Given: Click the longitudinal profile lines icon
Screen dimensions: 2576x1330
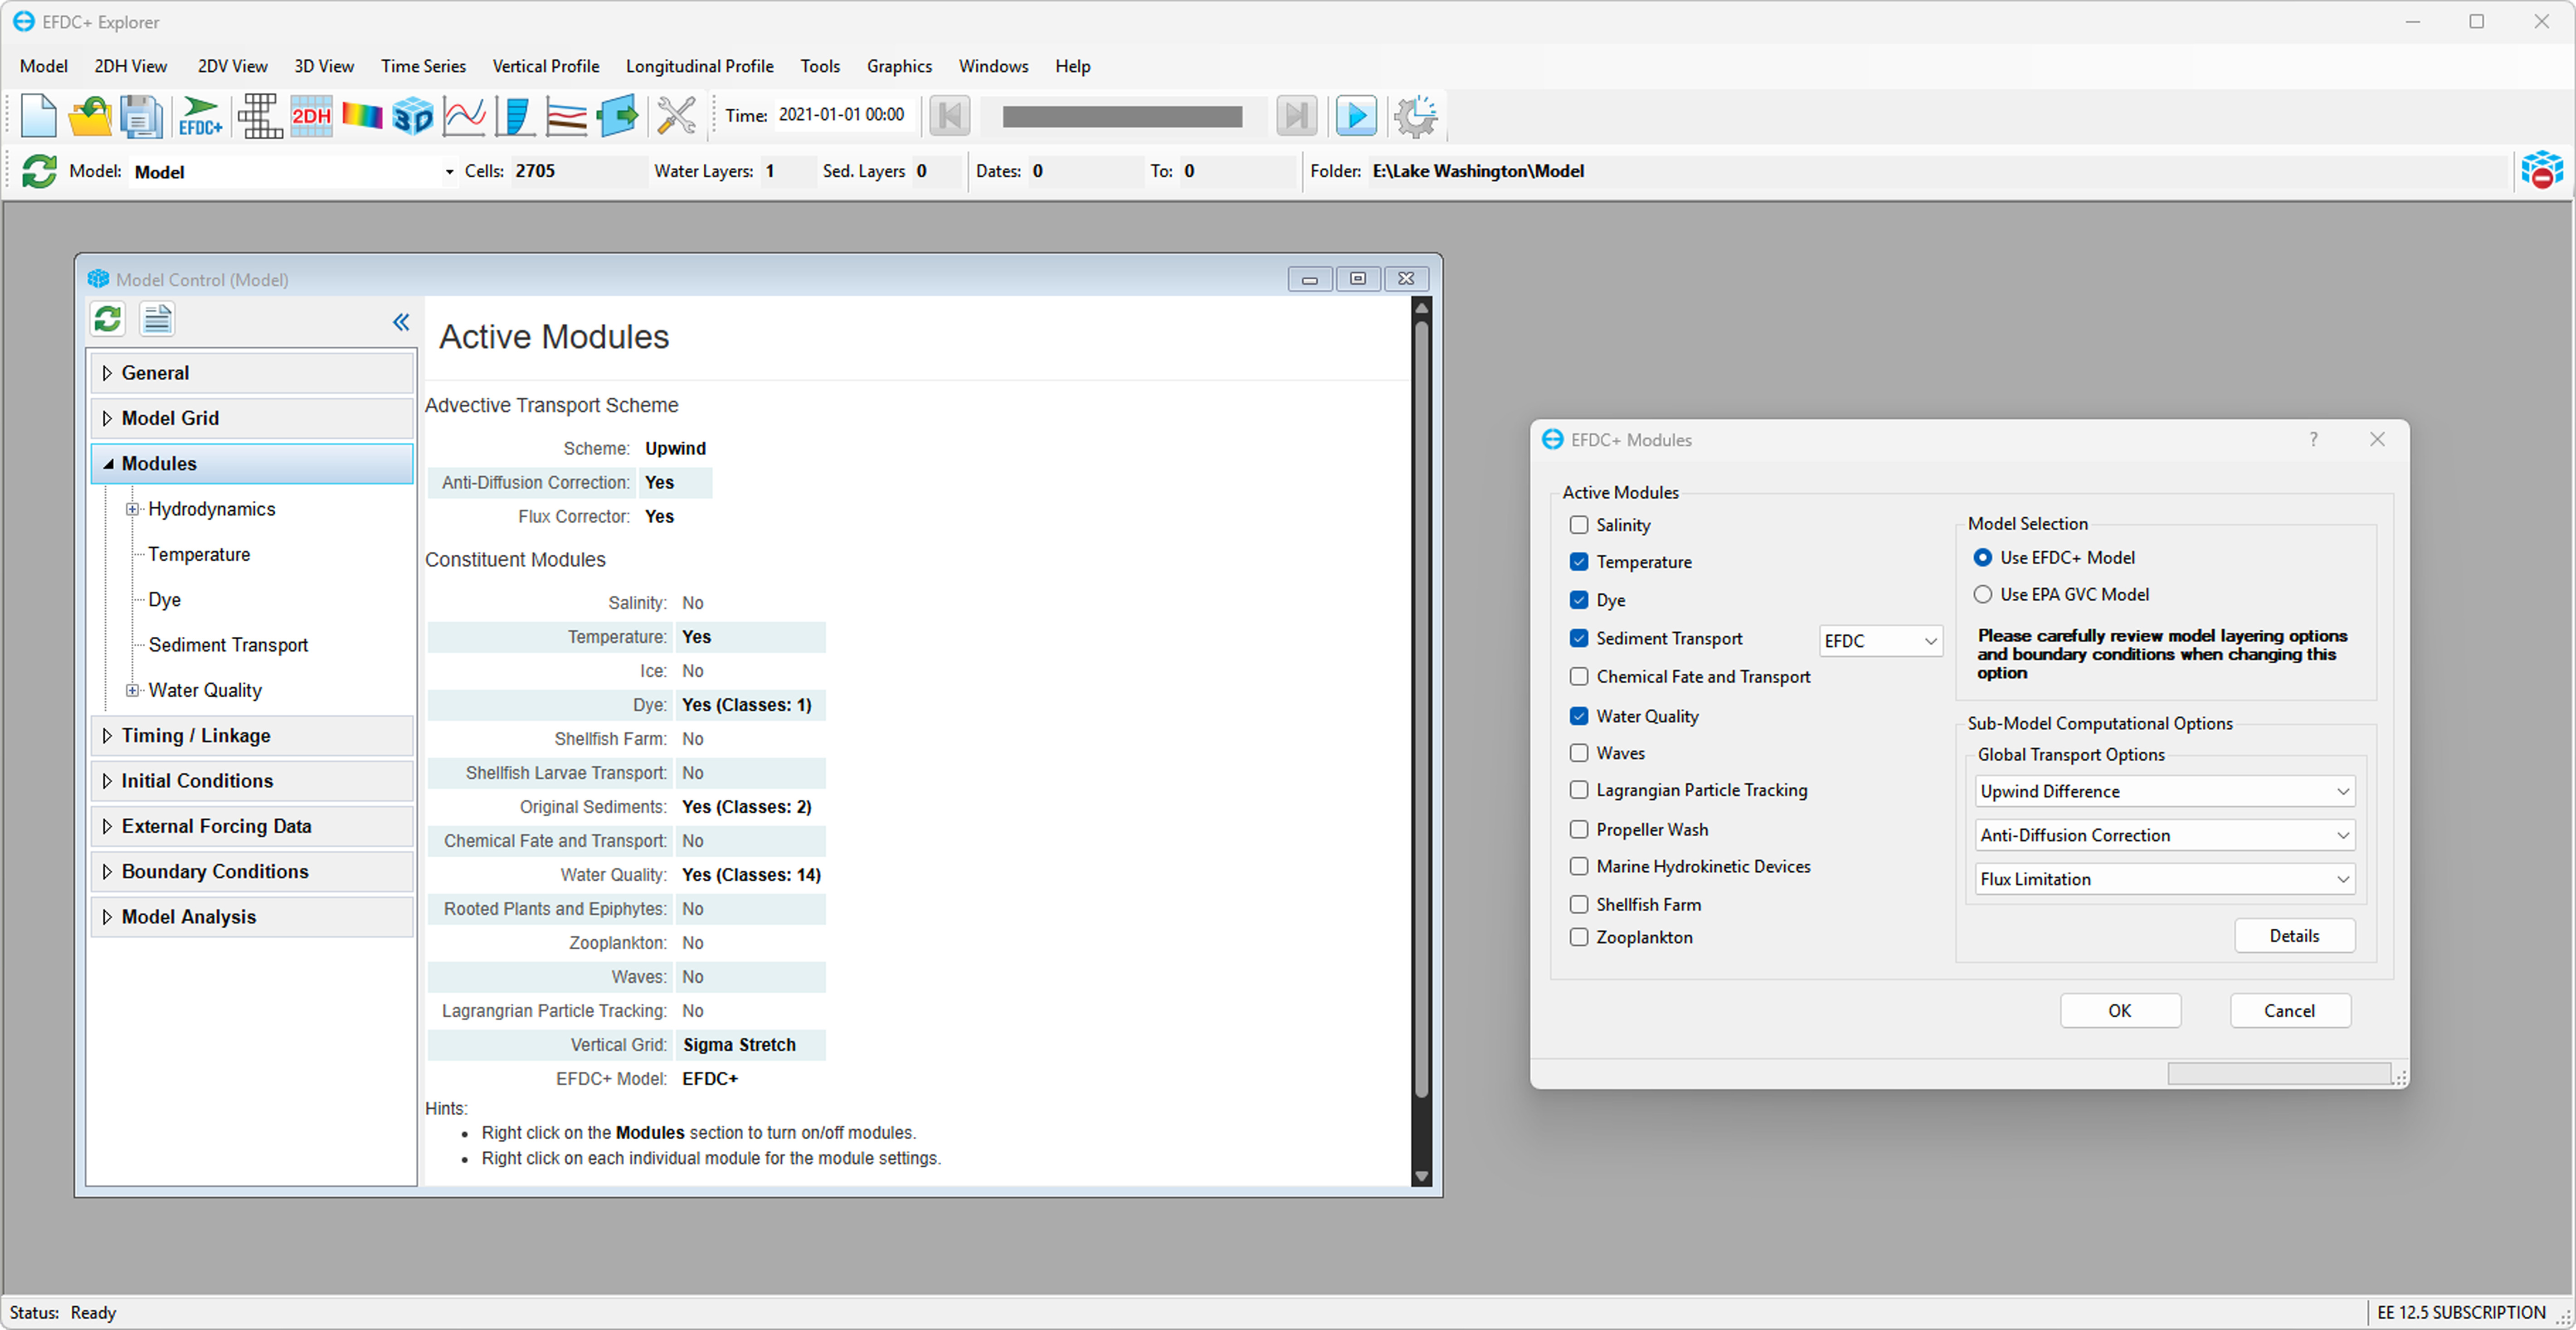Looking at the screenshot, I should click(x=566, y=116).
